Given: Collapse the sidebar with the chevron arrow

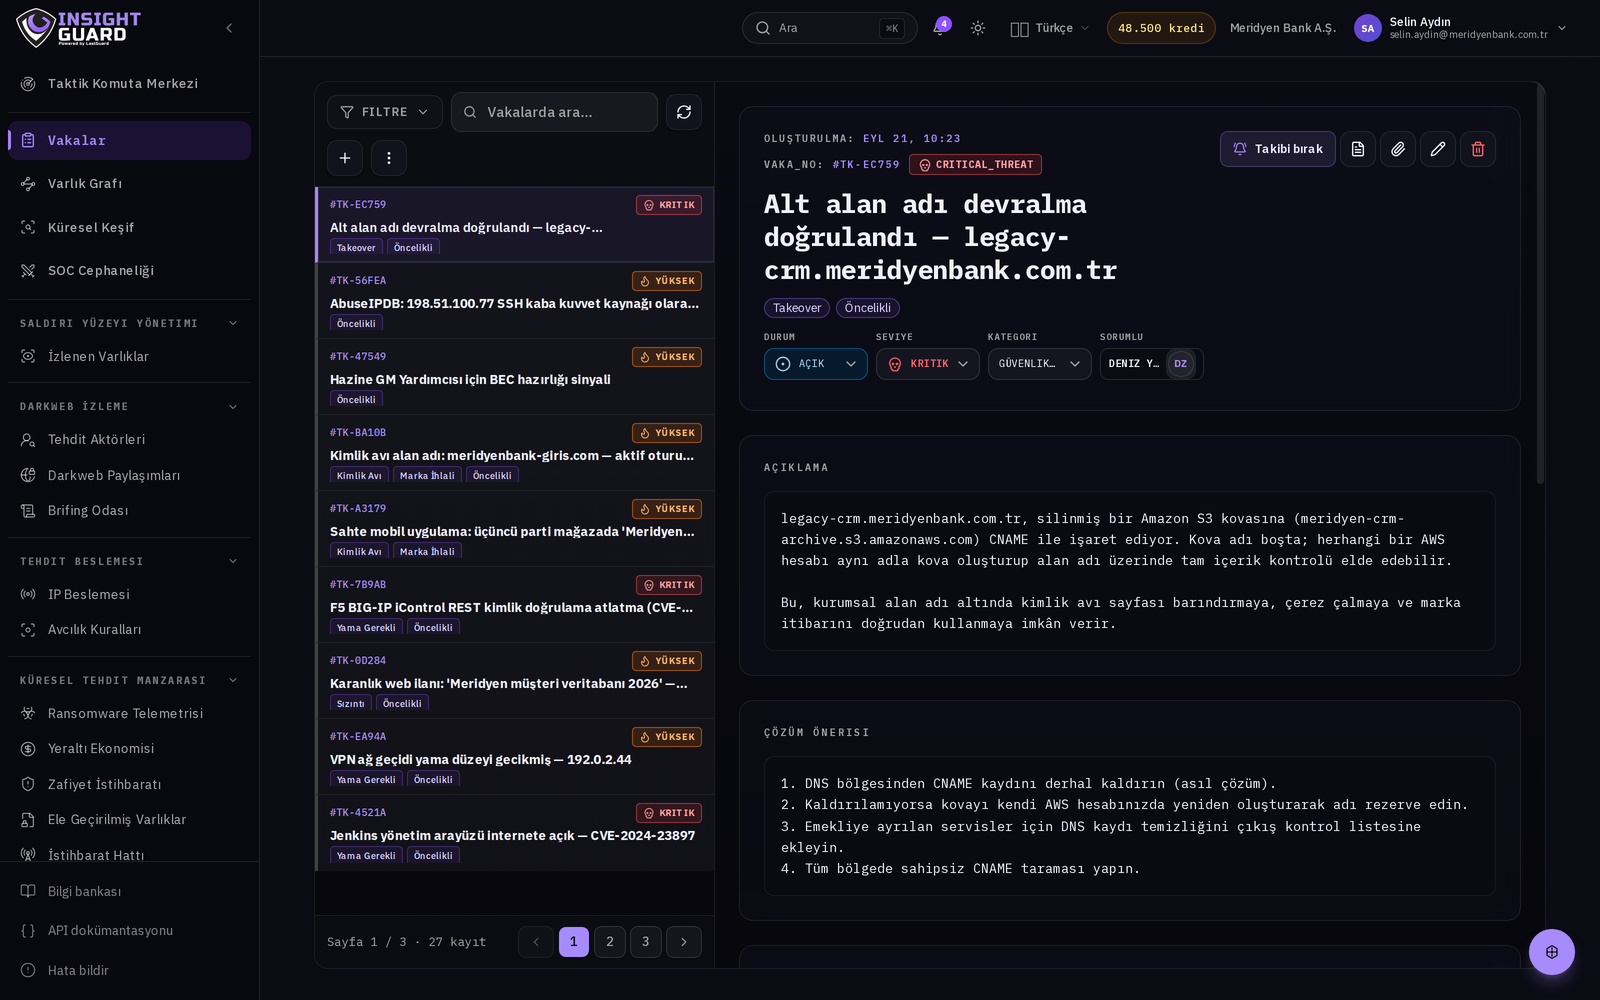Looking at the screenshot, I should click(x=229, y=28).
